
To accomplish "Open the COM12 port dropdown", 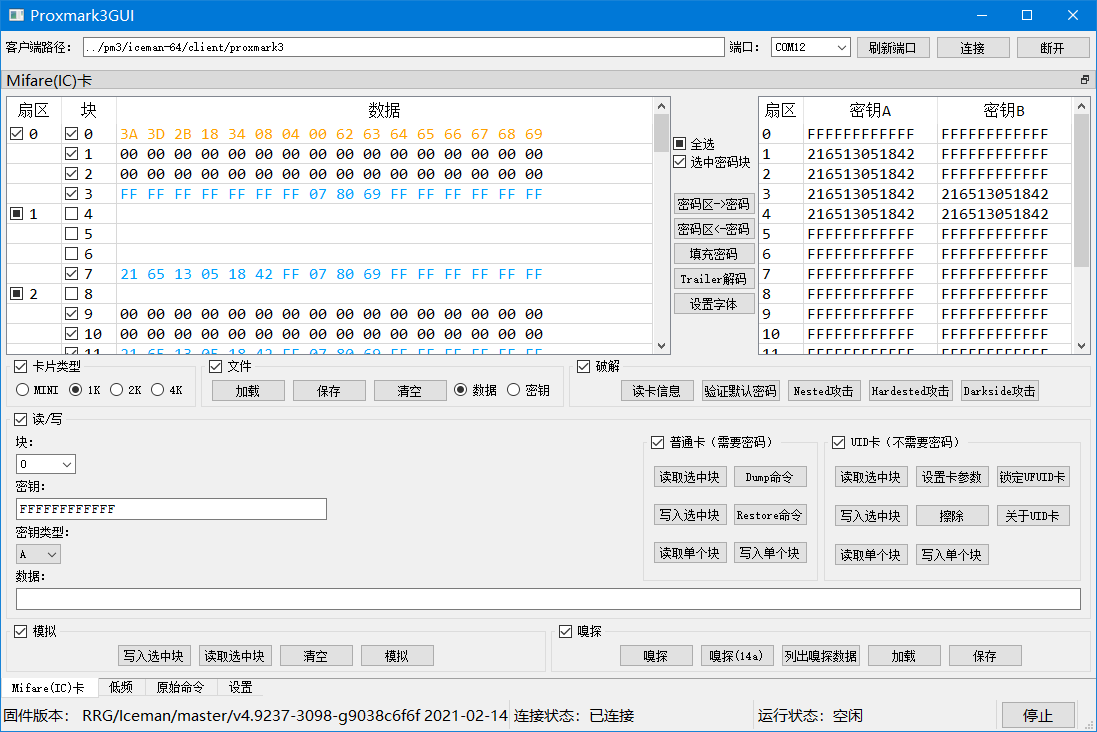I will 810,48.
